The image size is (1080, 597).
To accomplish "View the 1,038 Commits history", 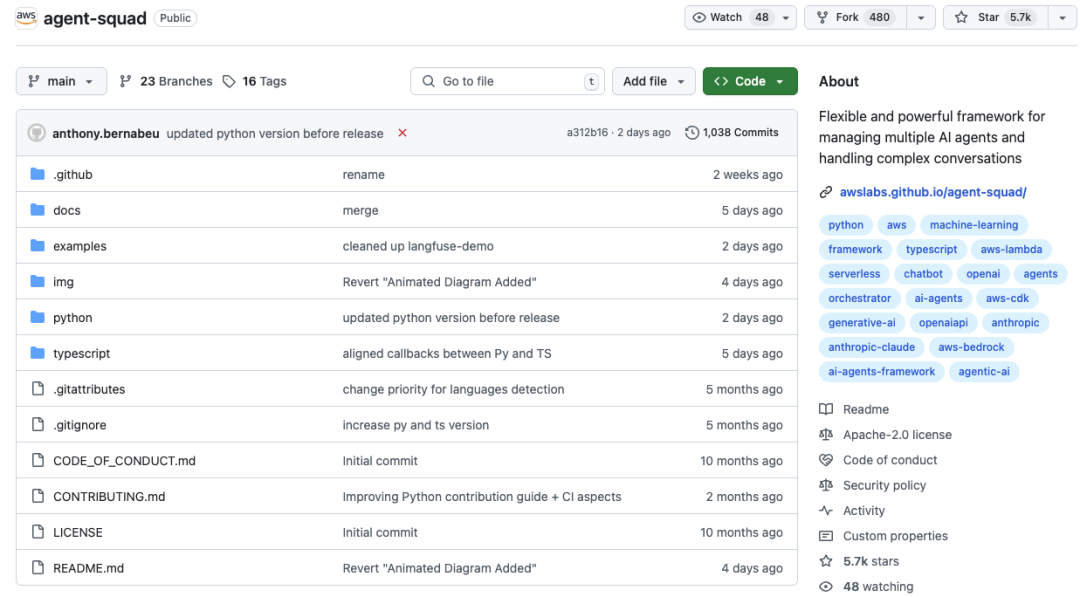I will pyautogui.click(x=731, y=132).
